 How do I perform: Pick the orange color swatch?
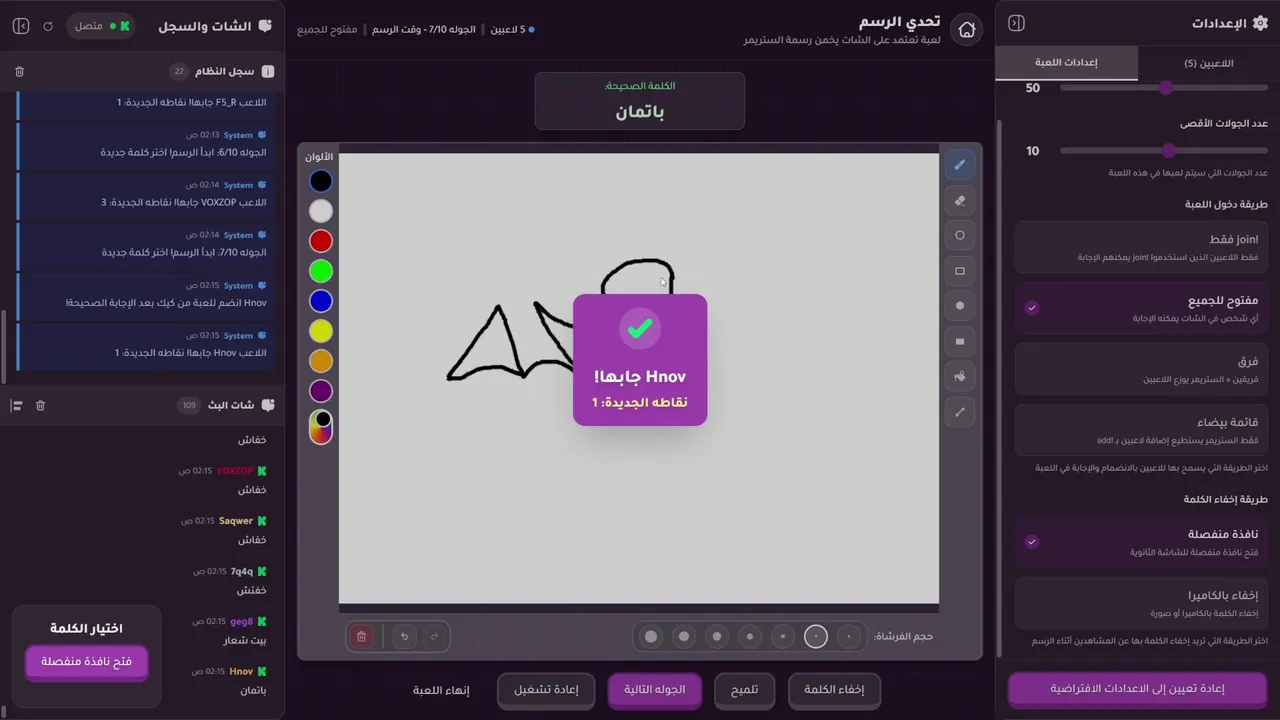320,361
